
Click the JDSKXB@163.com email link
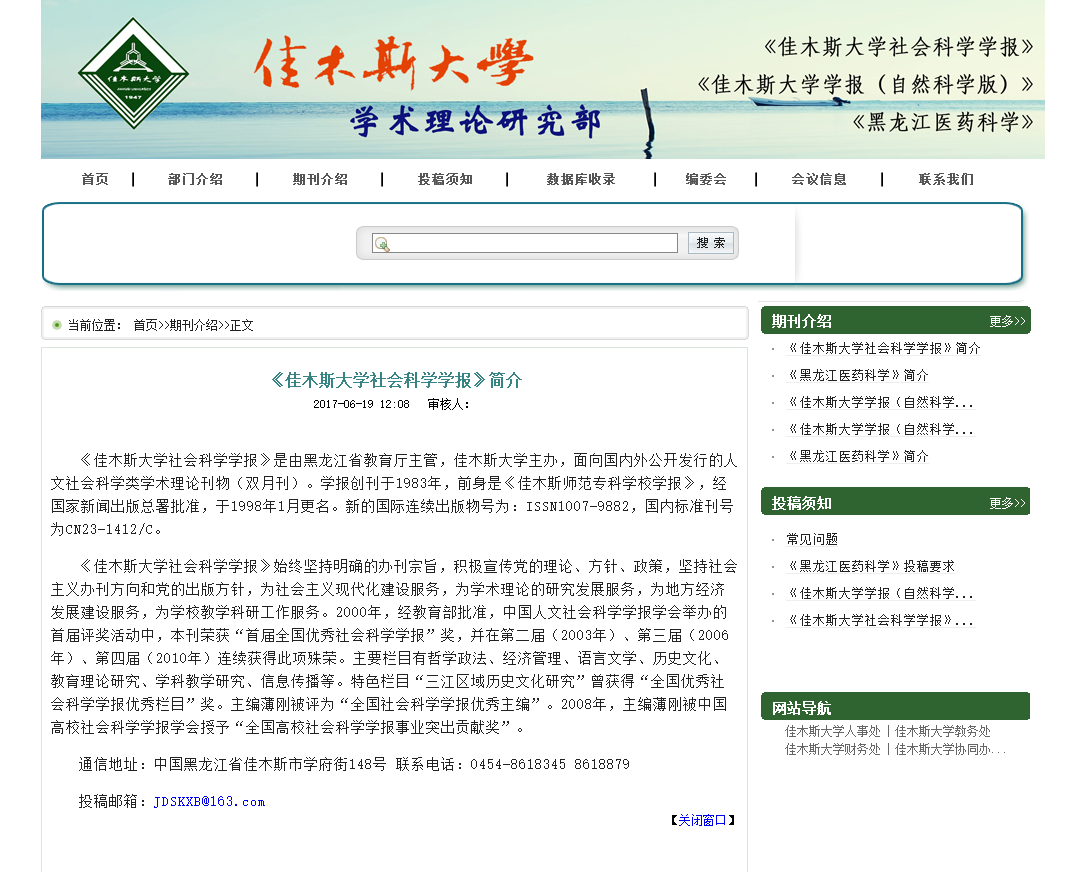(x=209, y=802)
